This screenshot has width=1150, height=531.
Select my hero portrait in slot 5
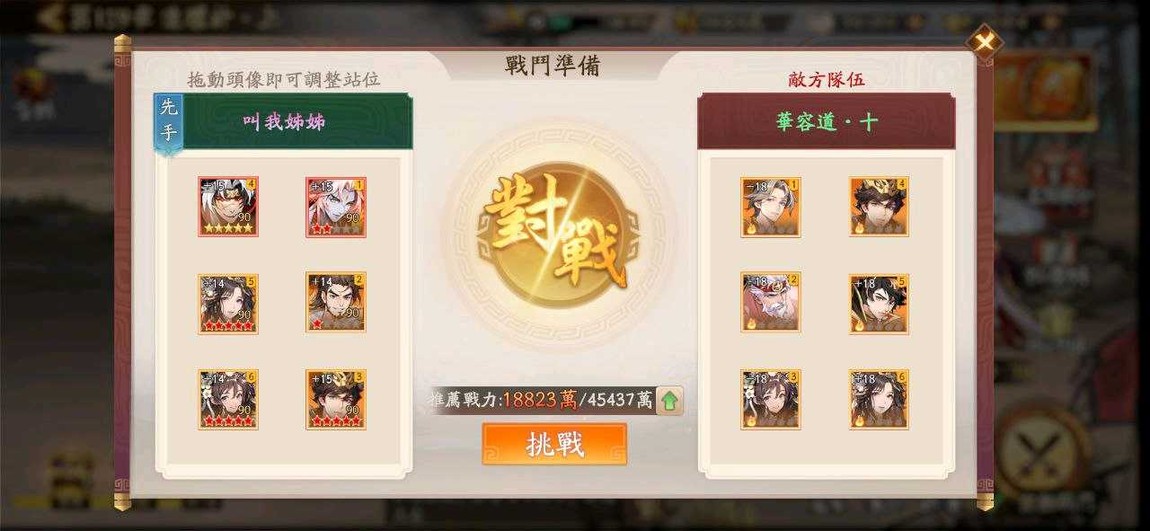click(228, 304)
